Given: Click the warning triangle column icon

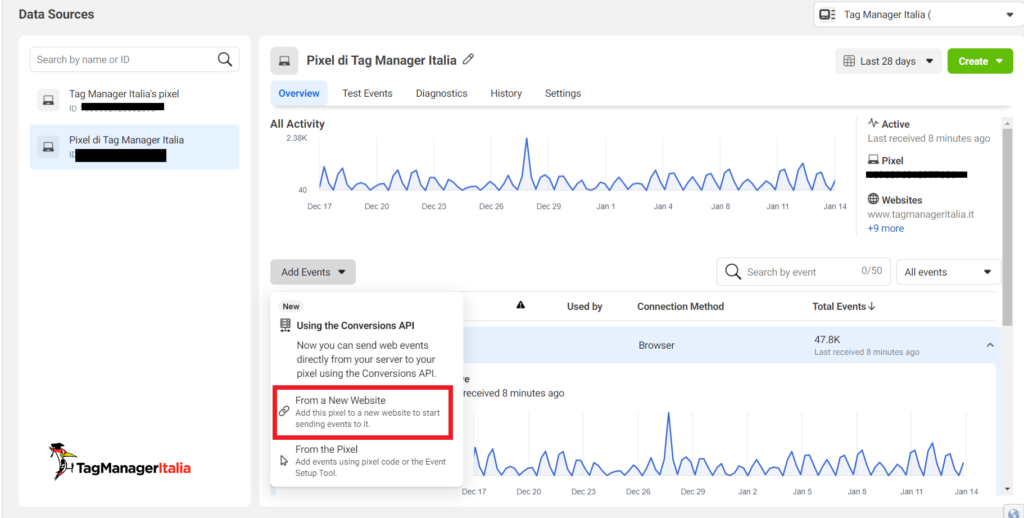Looking at the screenshot, I should coord(520,305).
